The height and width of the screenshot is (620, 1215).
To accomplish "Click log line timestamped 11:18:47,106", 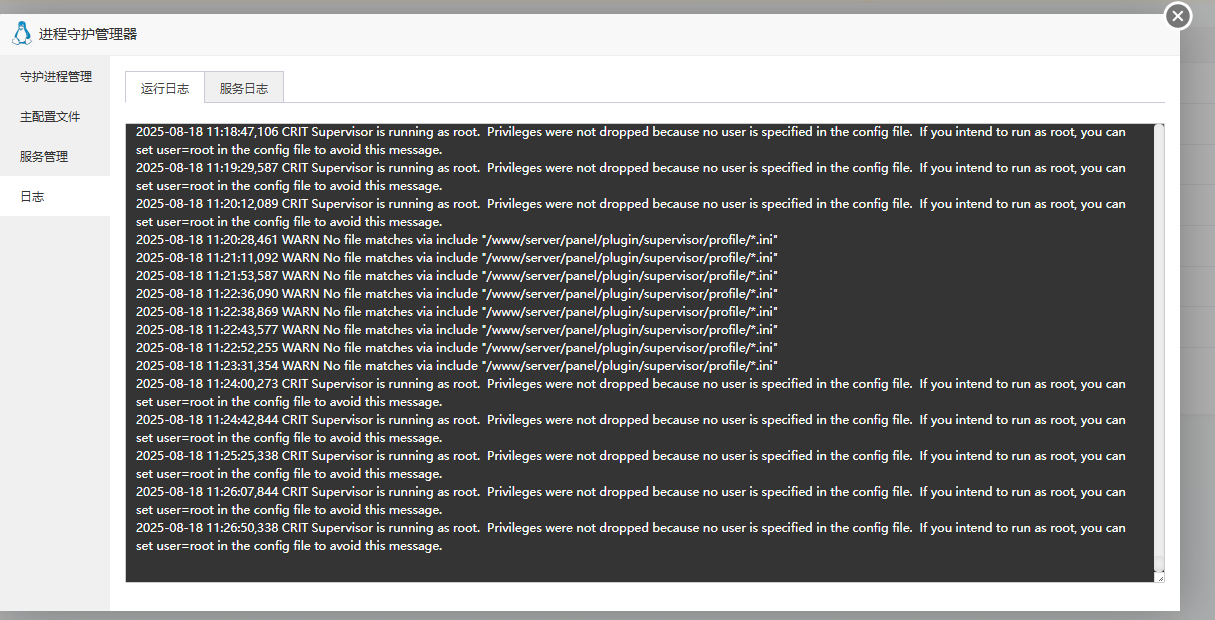I will [631, 141].
